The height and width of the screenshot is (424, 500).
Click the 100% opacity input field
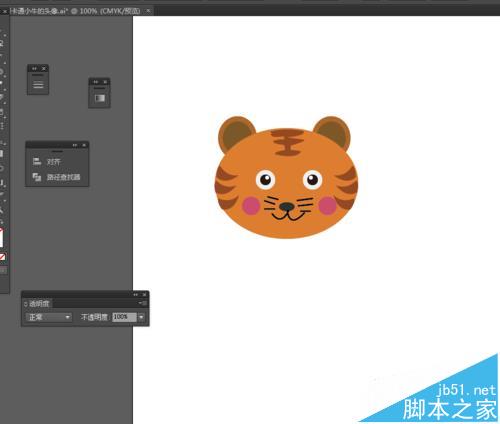(x=124, y=317)
